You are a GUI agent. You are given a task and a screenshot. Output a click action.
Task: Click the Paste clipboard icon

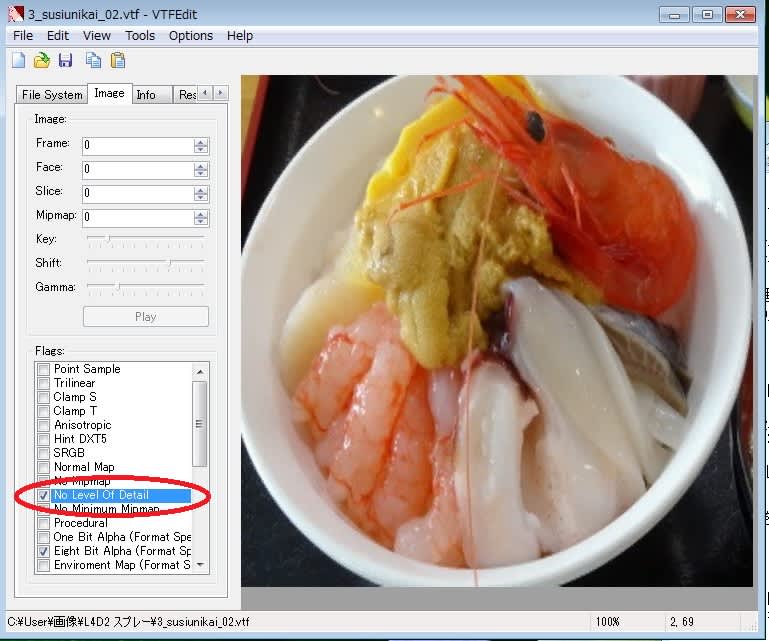(117, 61)
